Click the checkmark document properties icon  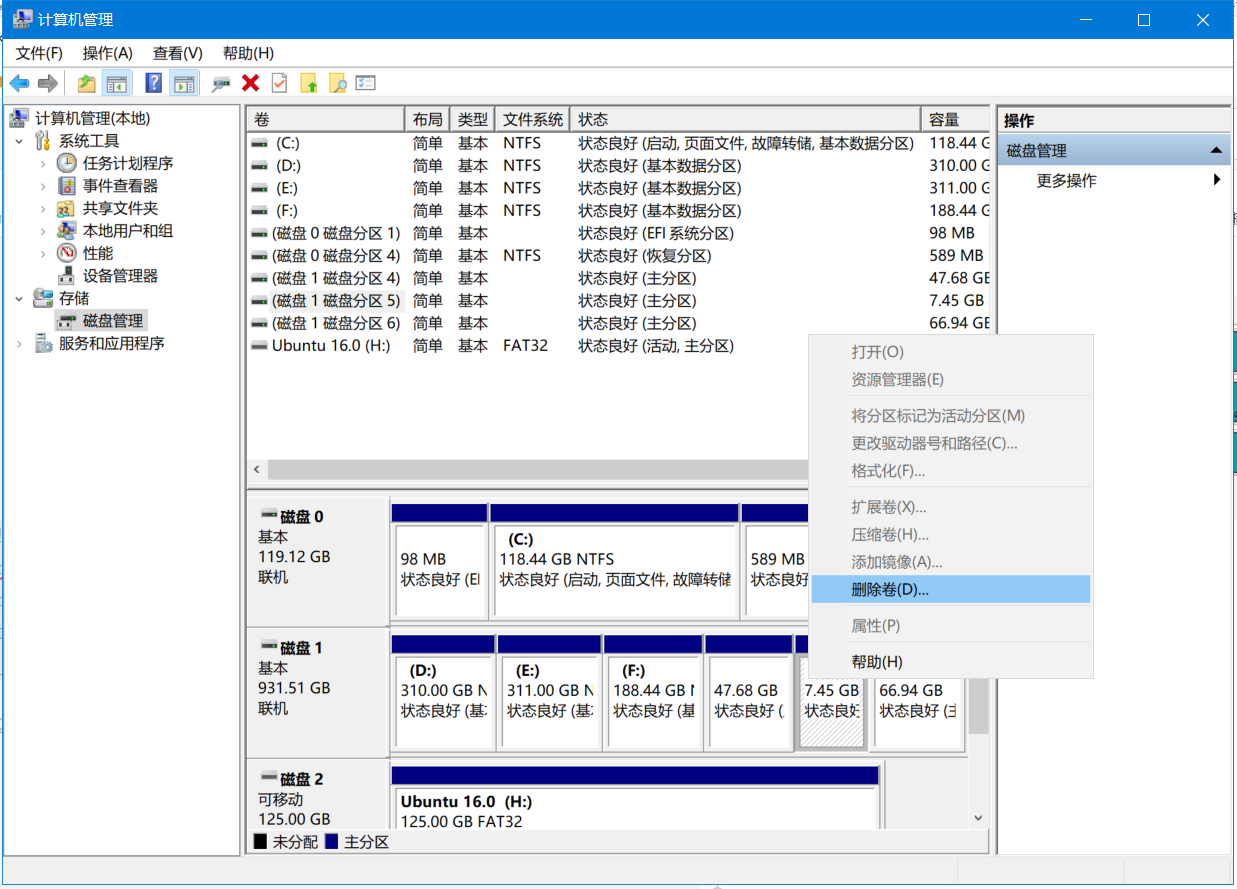[x=280, y=83]
